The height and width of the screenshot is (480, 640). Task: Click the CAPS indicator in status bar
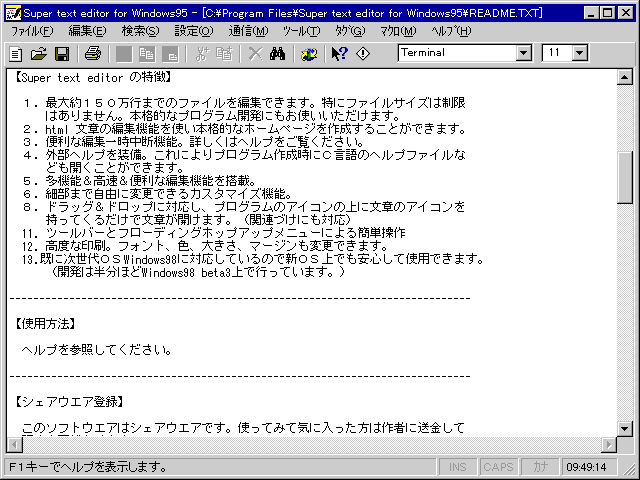(x=498, y=467)
